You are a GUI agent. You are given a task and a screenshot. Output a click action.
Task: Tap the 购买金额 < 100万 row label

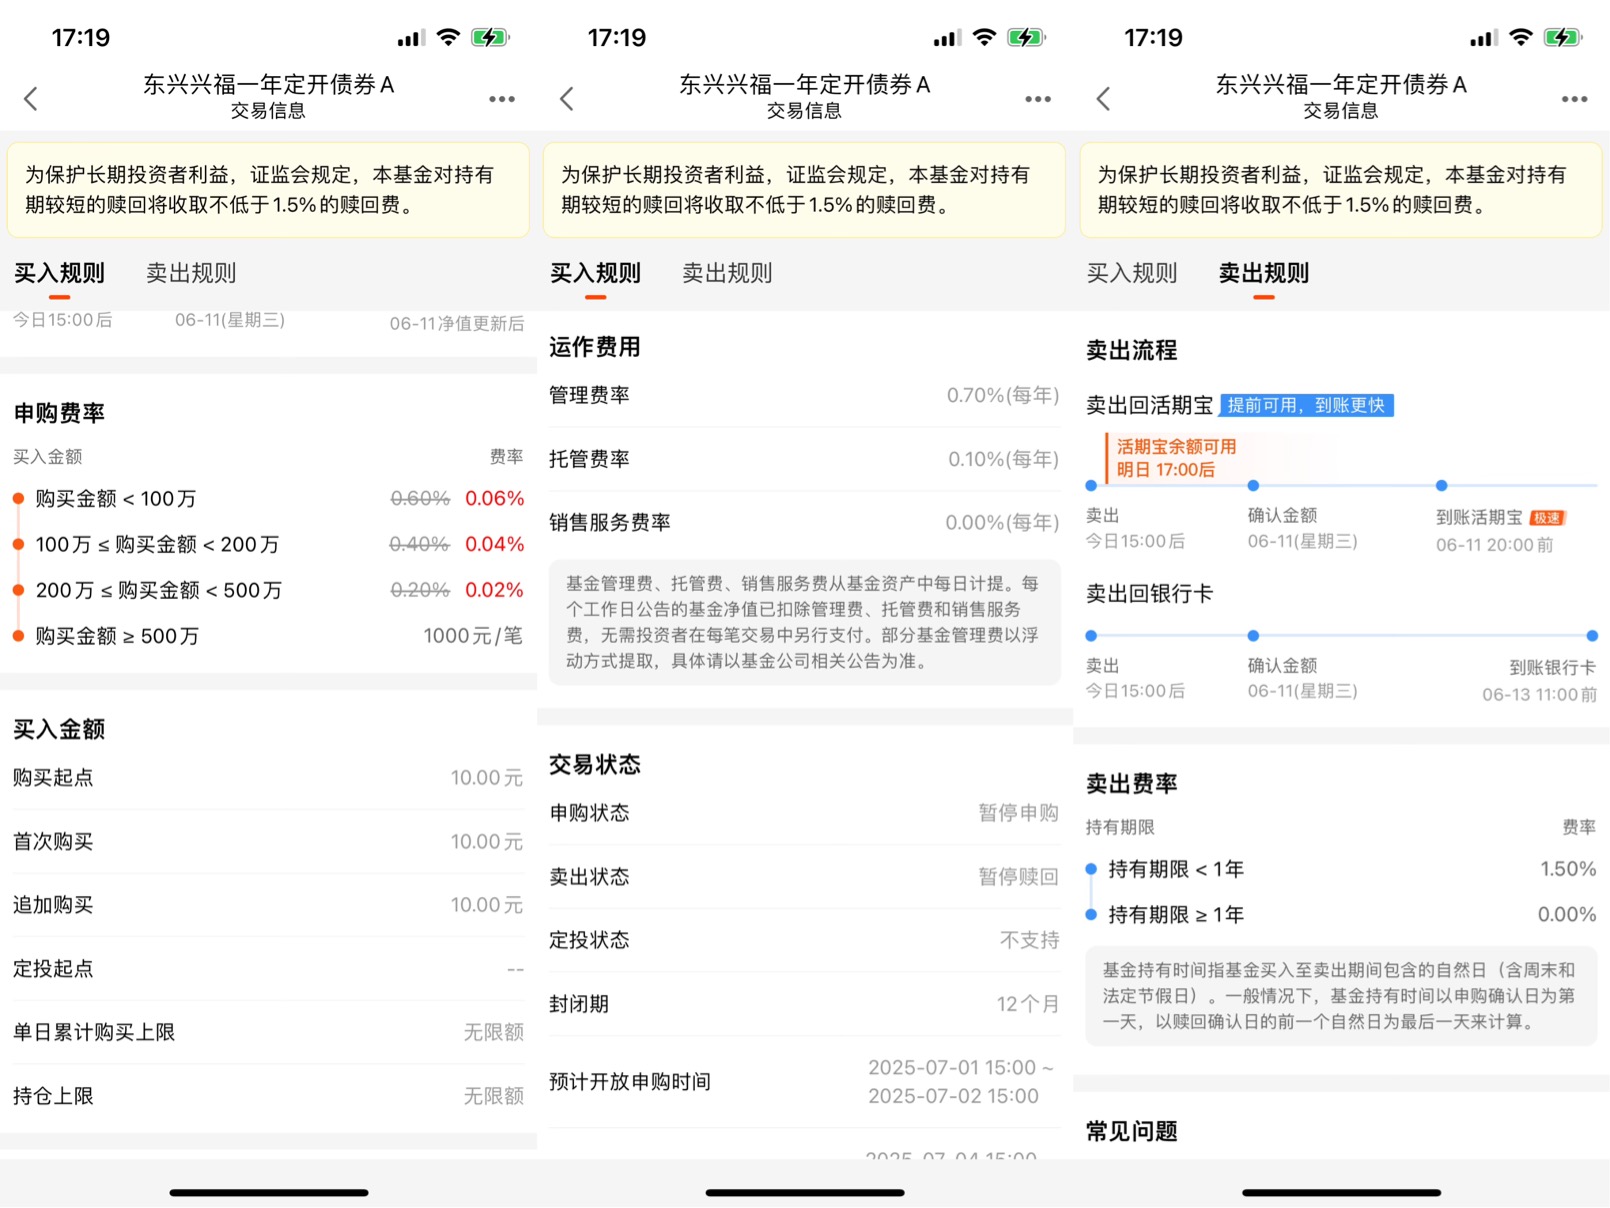click(x=116, y=498)
